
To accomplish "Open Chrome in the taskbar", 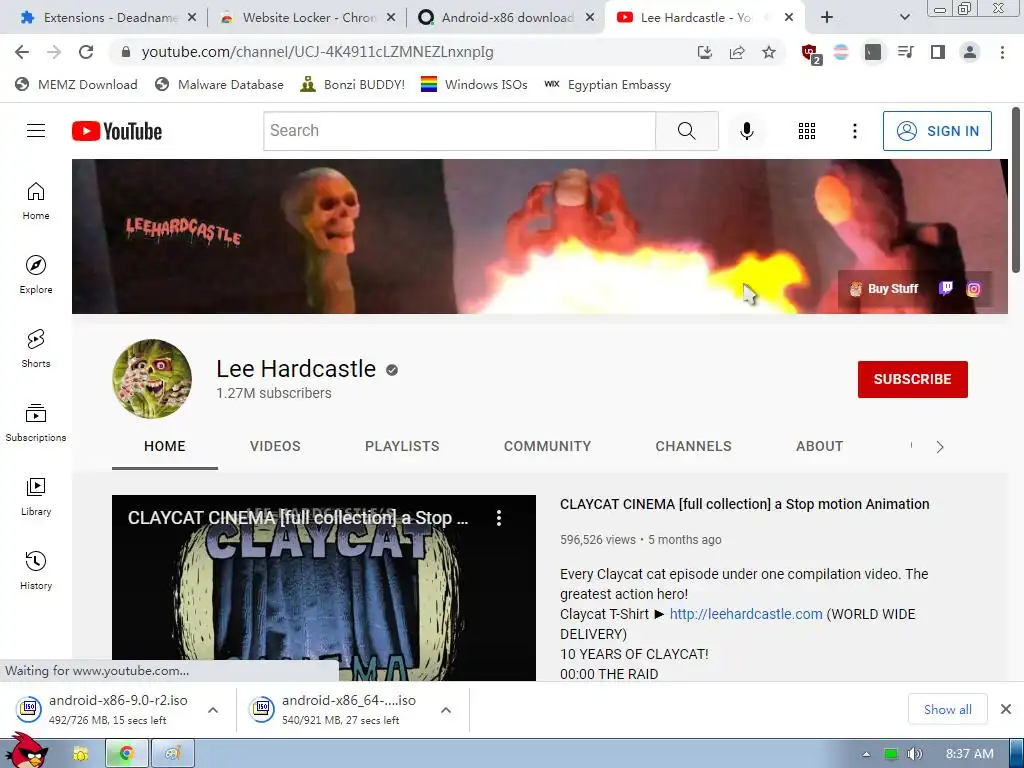I will coord(127,754).
